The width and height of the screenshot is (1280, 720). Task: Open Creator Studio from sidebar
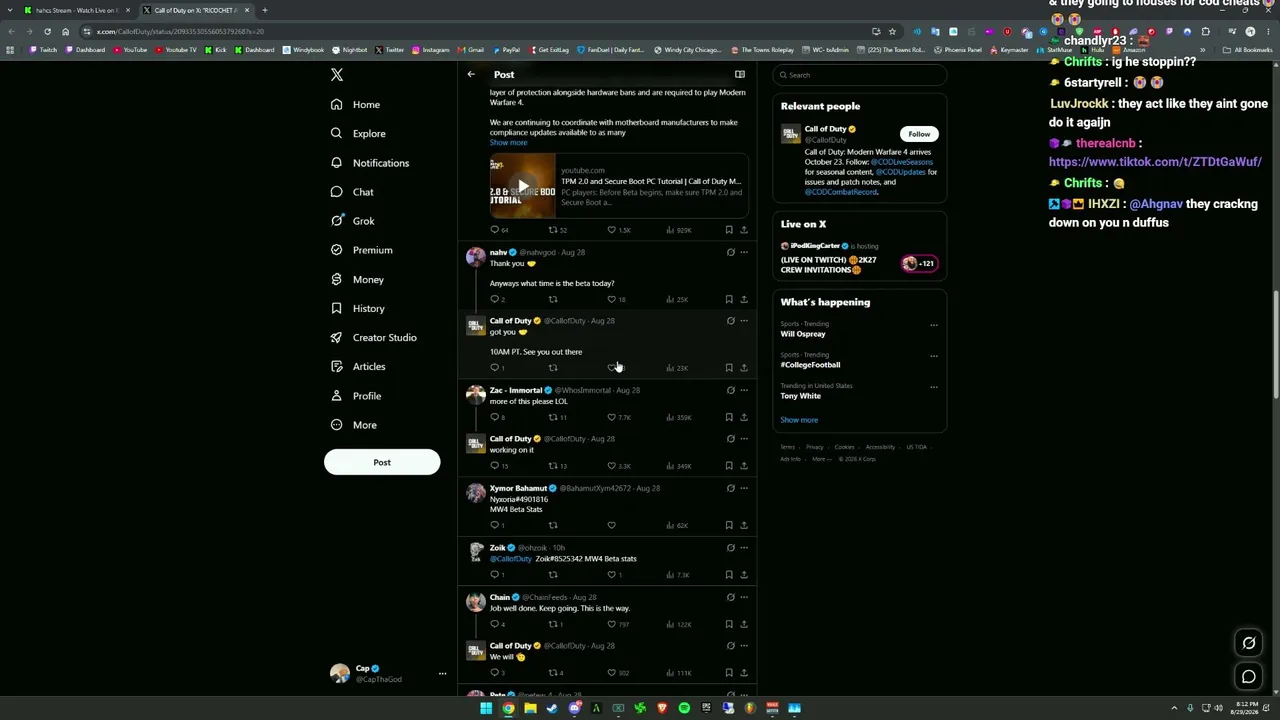(373, 338)
